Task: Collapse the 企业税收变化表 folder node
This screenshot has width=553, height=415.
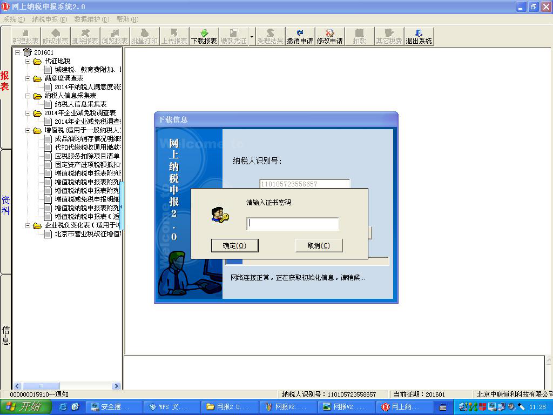Action: pos(28,225)
